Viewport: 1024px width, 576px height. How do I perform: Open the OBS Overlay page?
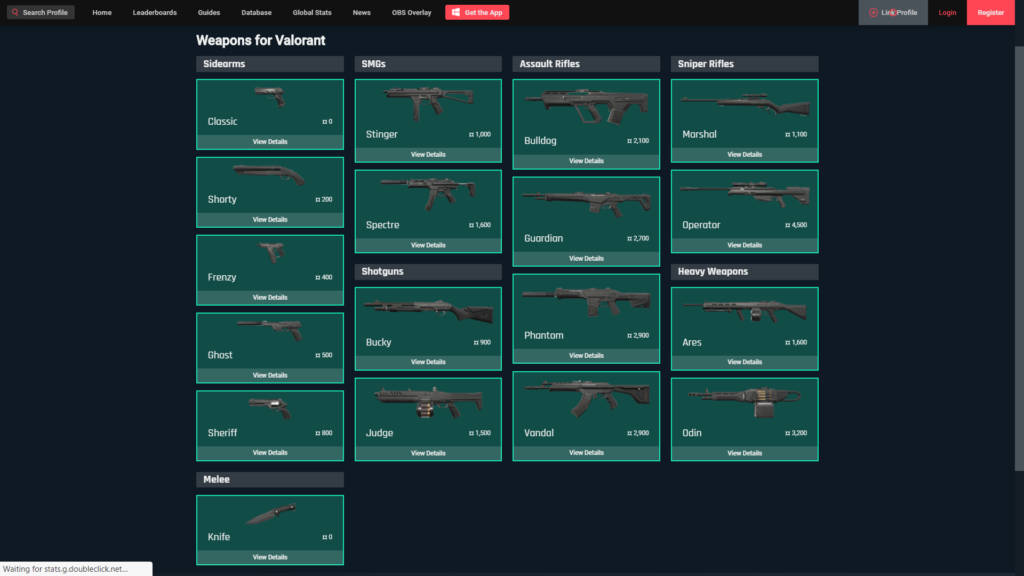tap(411, 12)
